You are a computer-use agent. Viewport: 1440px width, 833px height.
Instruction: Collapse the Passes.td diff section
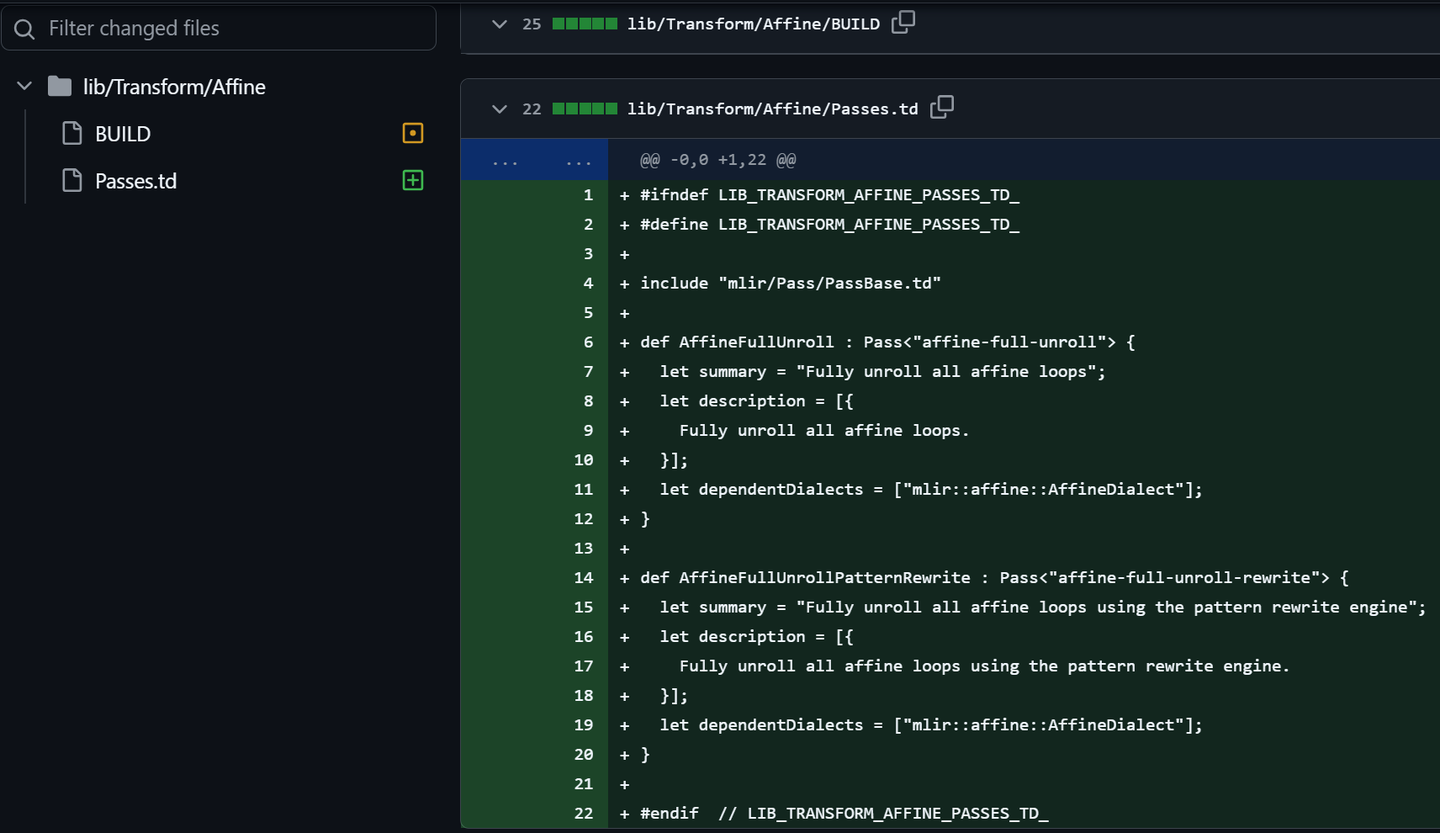[500, 109]
